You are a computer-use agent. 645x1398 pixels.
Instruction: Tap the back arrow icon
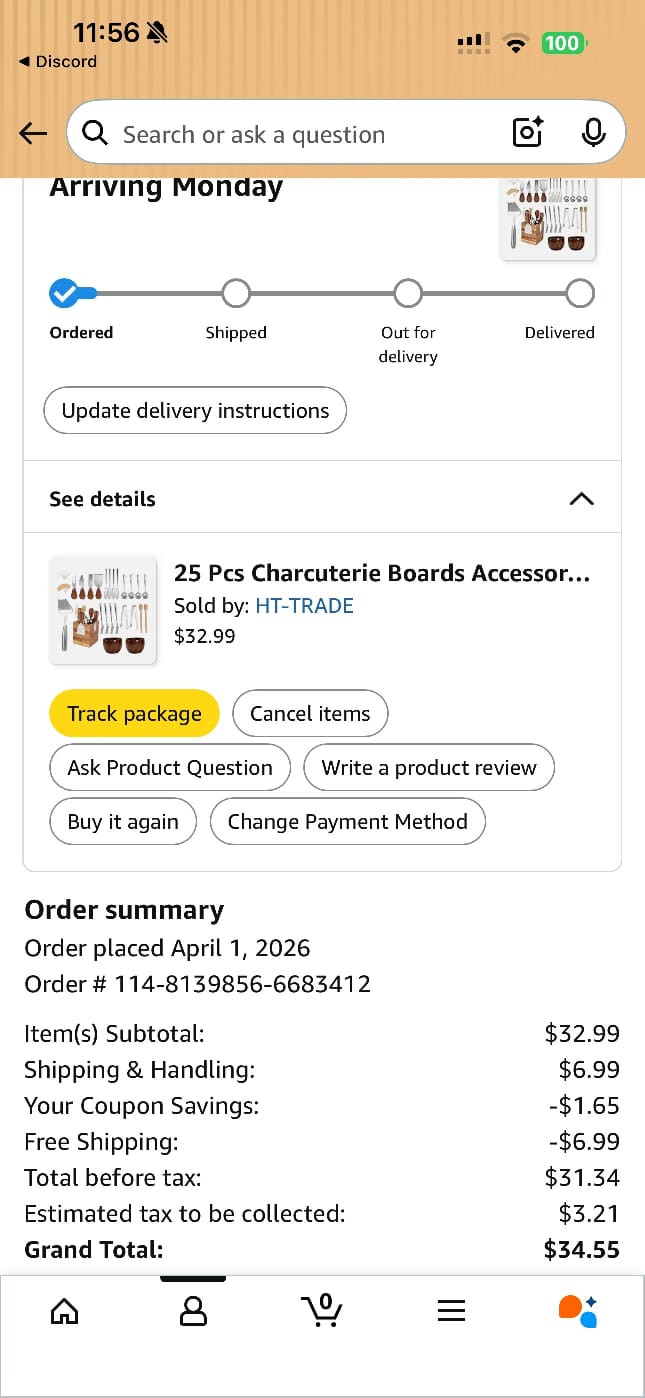(x=33, y=133)
